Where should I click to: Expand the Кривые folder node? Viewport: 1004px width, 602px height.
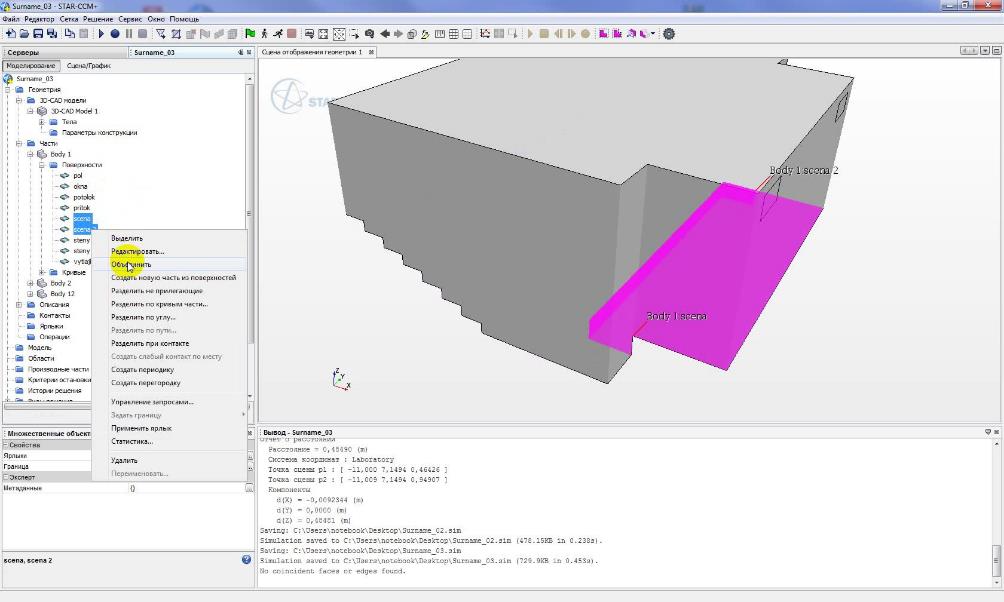tap(42, 272)
